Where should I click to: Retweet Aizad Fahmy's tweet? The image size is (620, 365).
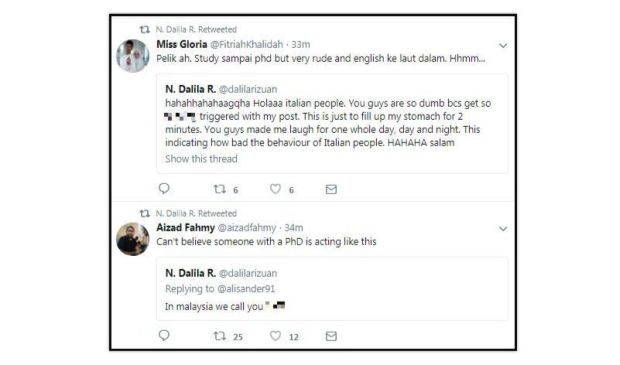[220, 336]
